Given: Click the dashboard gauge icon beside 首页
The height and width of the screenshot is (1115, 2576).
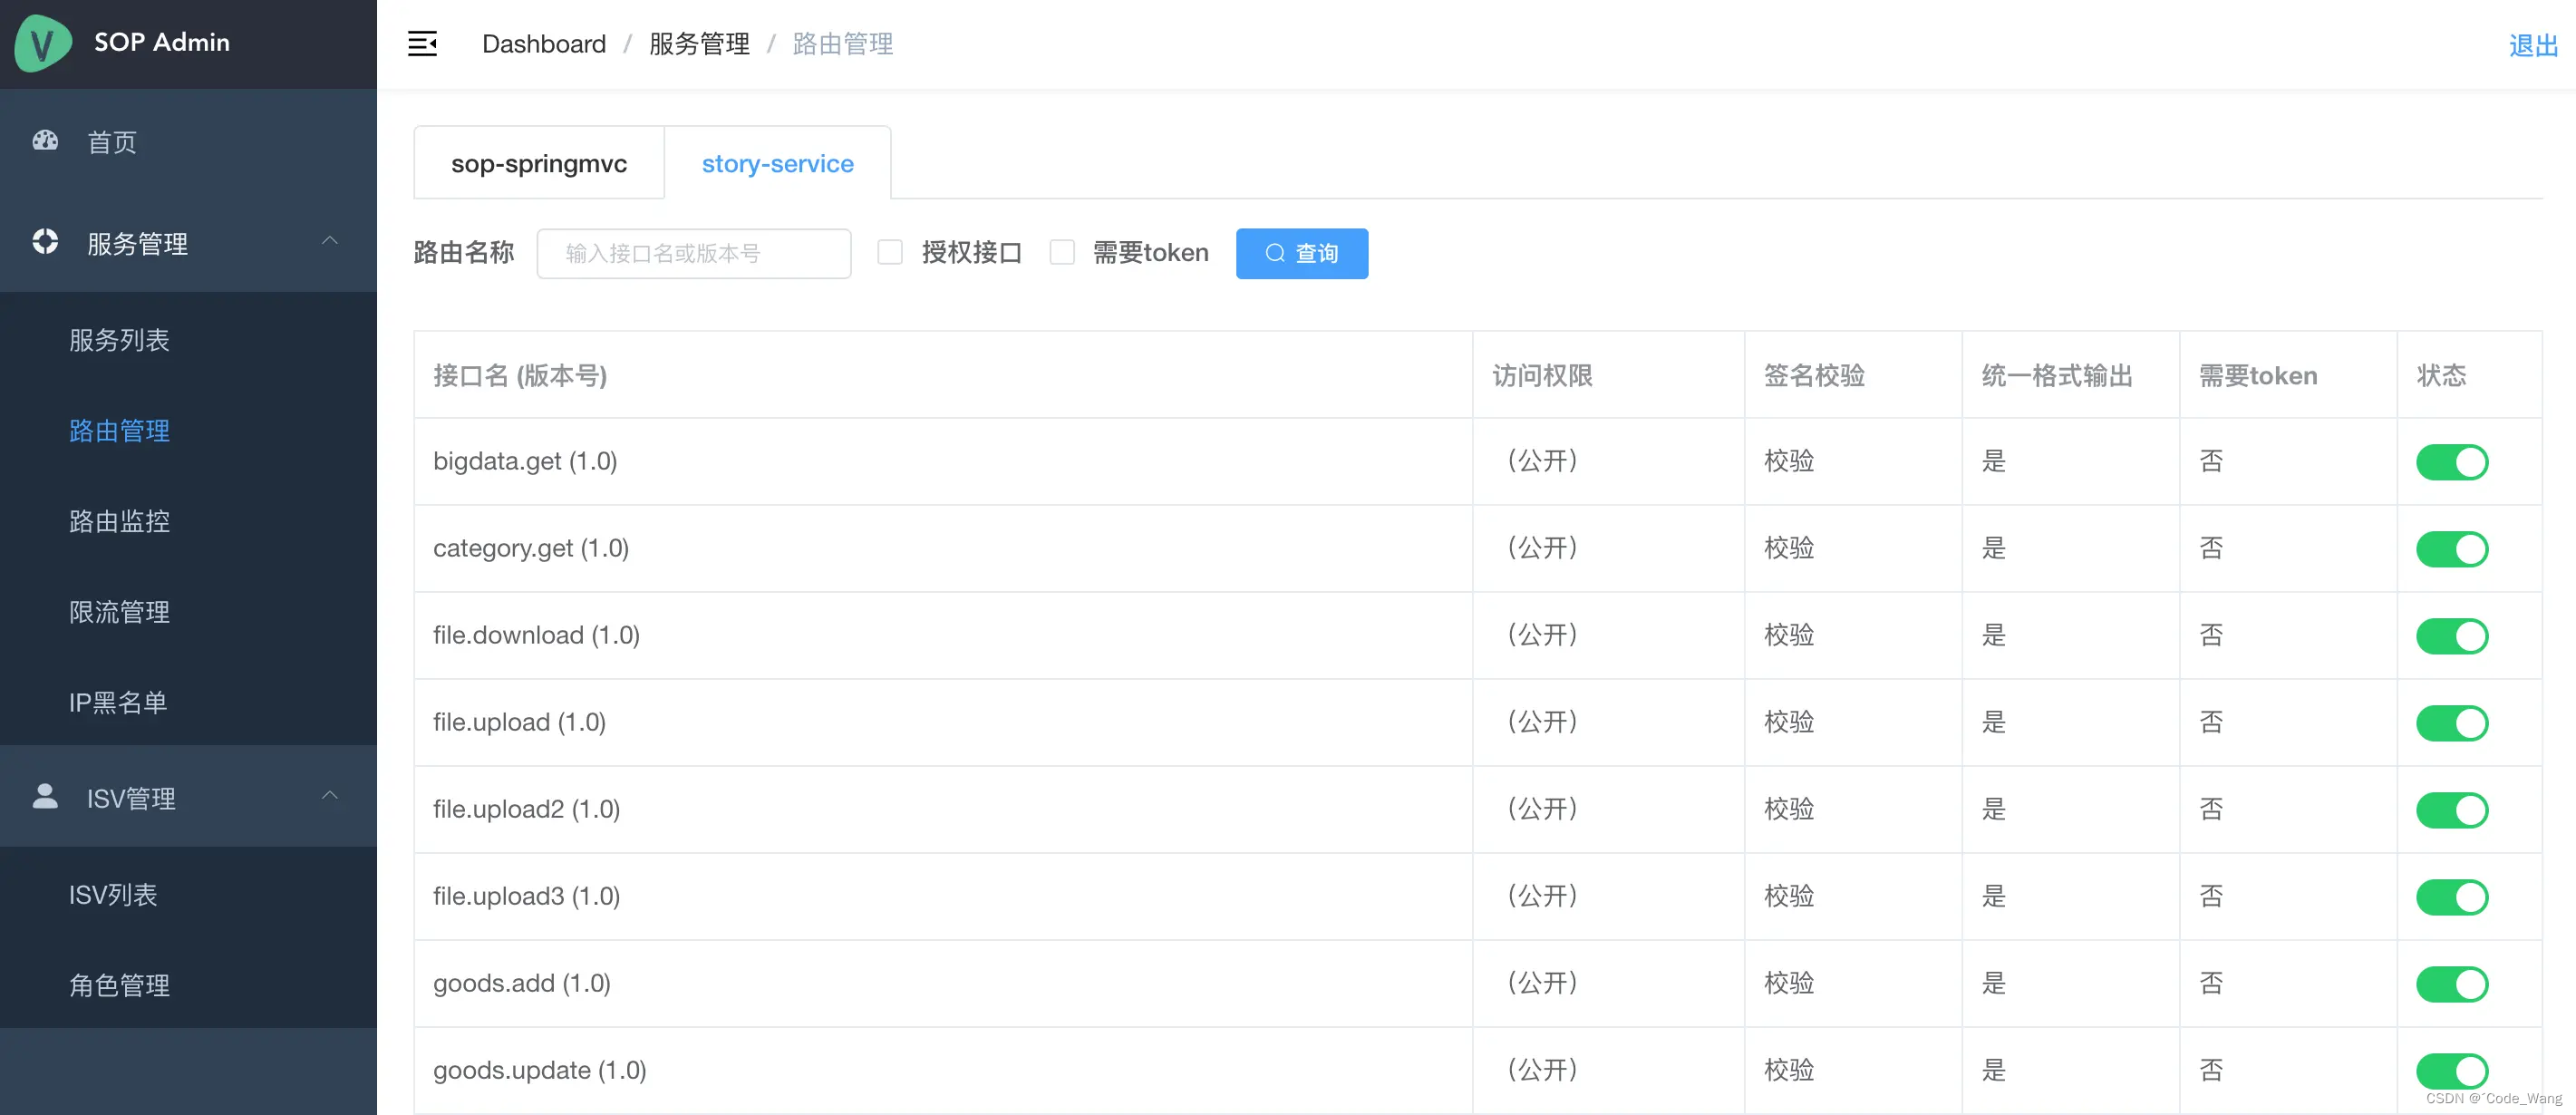Looking at the screenshot, I should tap(45, 141).
